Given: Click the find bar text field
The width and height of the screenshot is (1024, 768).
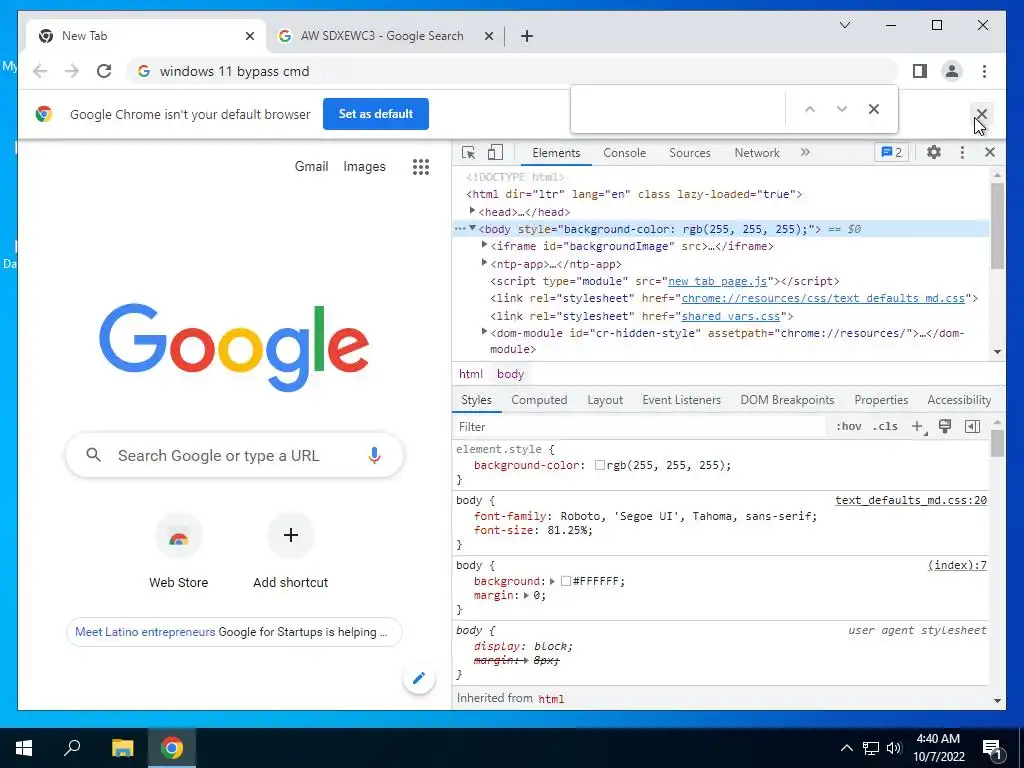Looking at the screenshot, I should (x=679, y=109).
